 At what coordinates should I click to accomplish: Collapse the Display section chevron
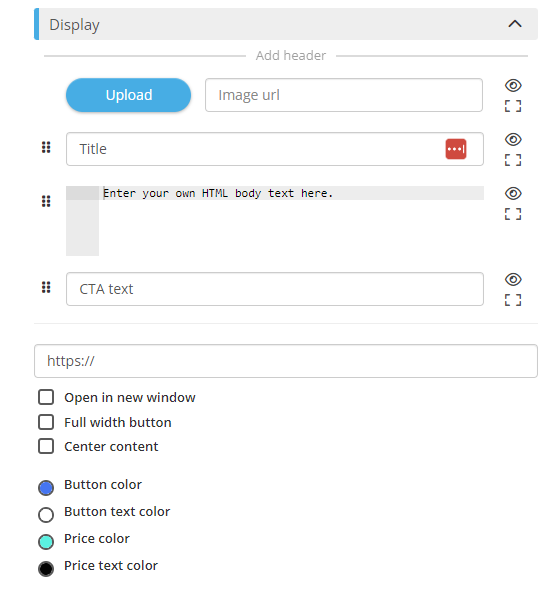tap(515, 24)
